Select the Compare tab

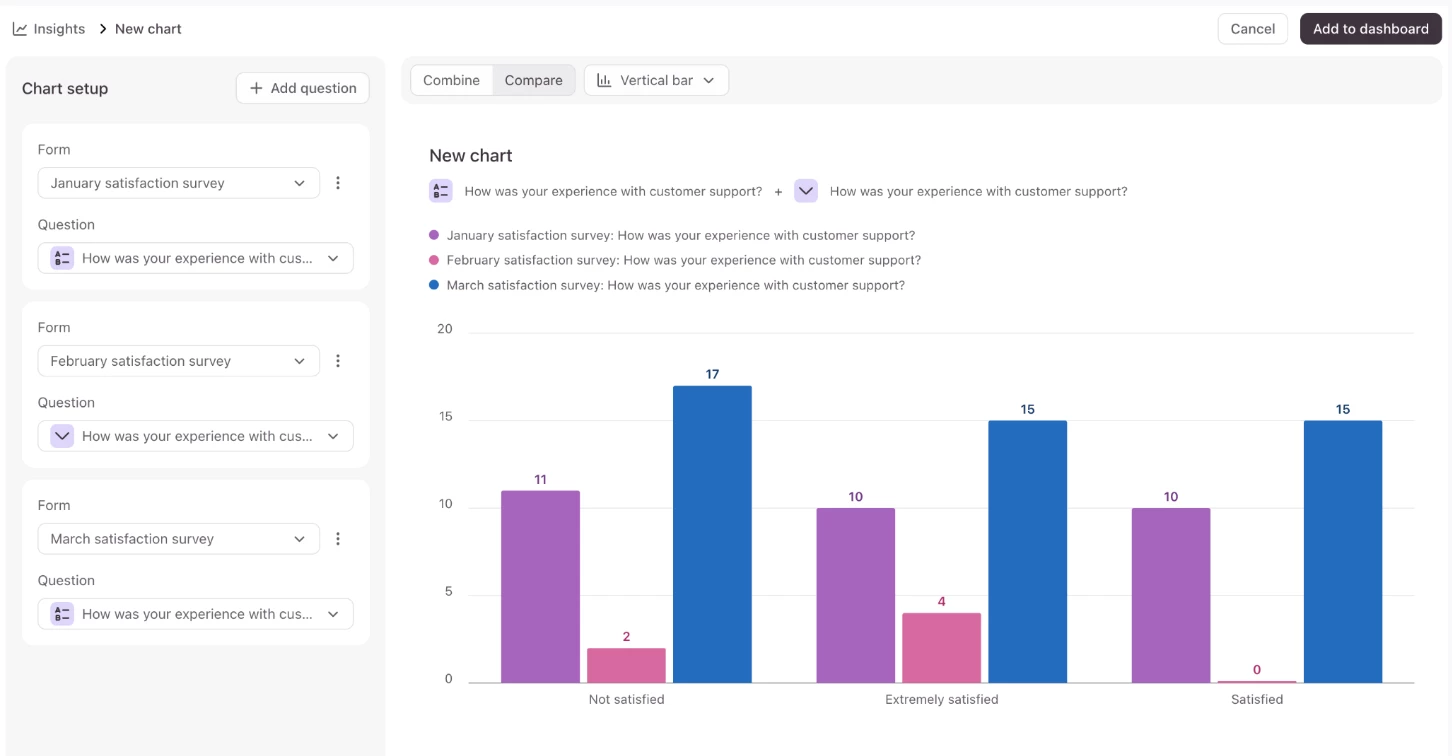point(534,80)
